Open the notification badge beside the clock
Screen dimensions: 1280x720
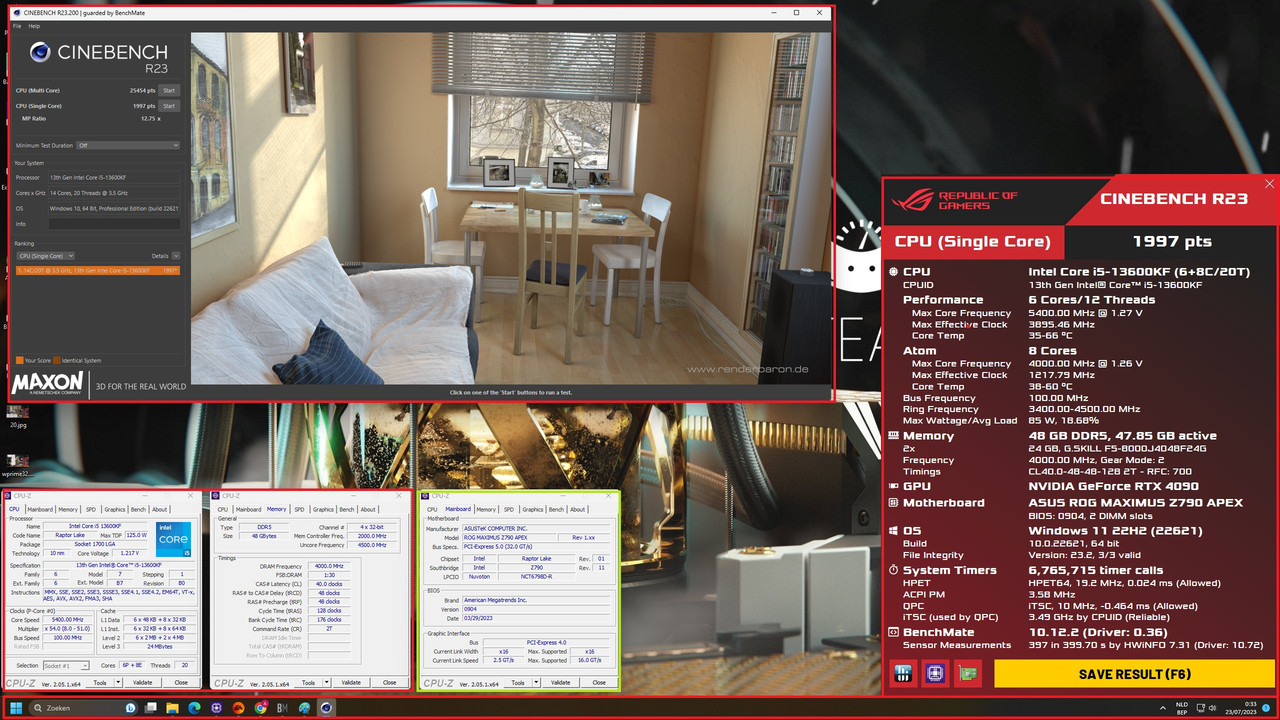(x=1268, y=708)
